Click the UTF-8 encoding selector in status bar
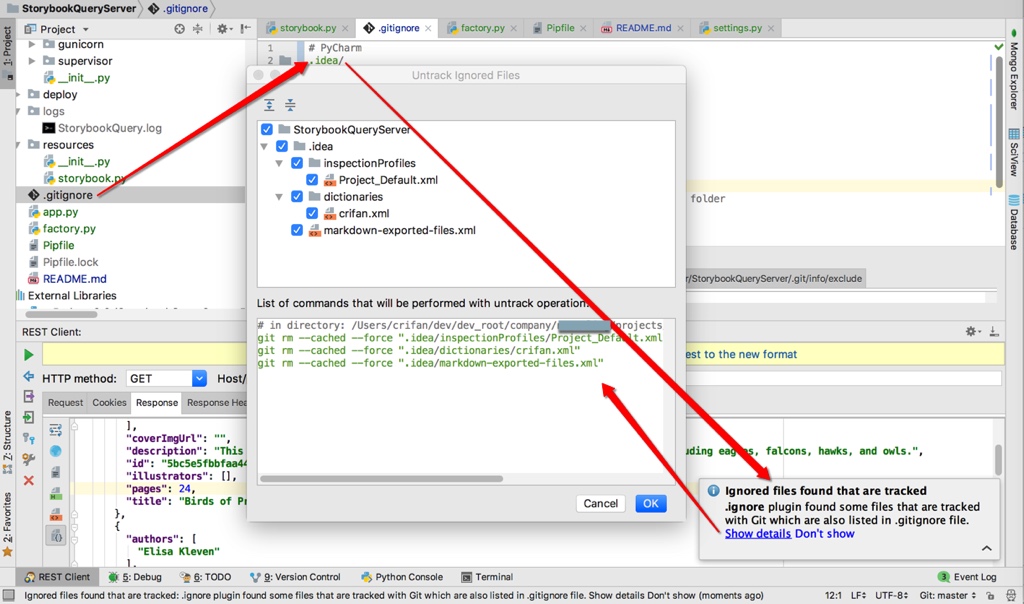Screen dimensions: 1024x604 [891, 596]
